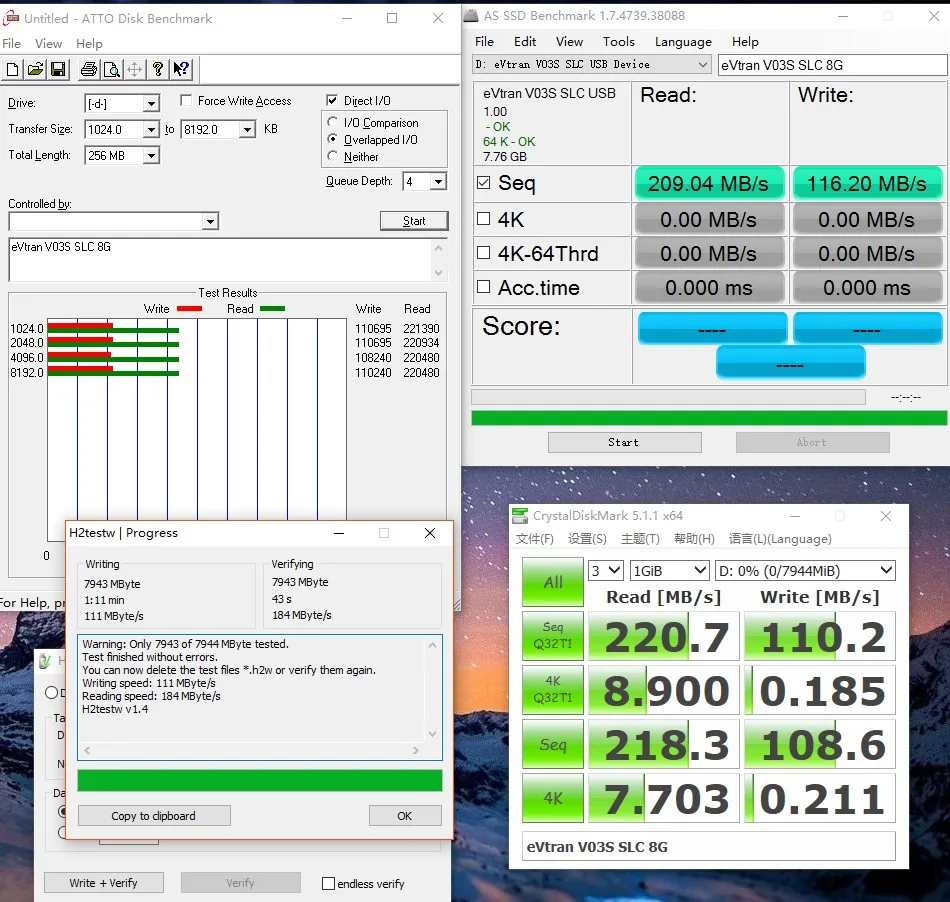Enable the Force Write Access checkbox
Screen dimensions: 950x902
click(187, 101)
